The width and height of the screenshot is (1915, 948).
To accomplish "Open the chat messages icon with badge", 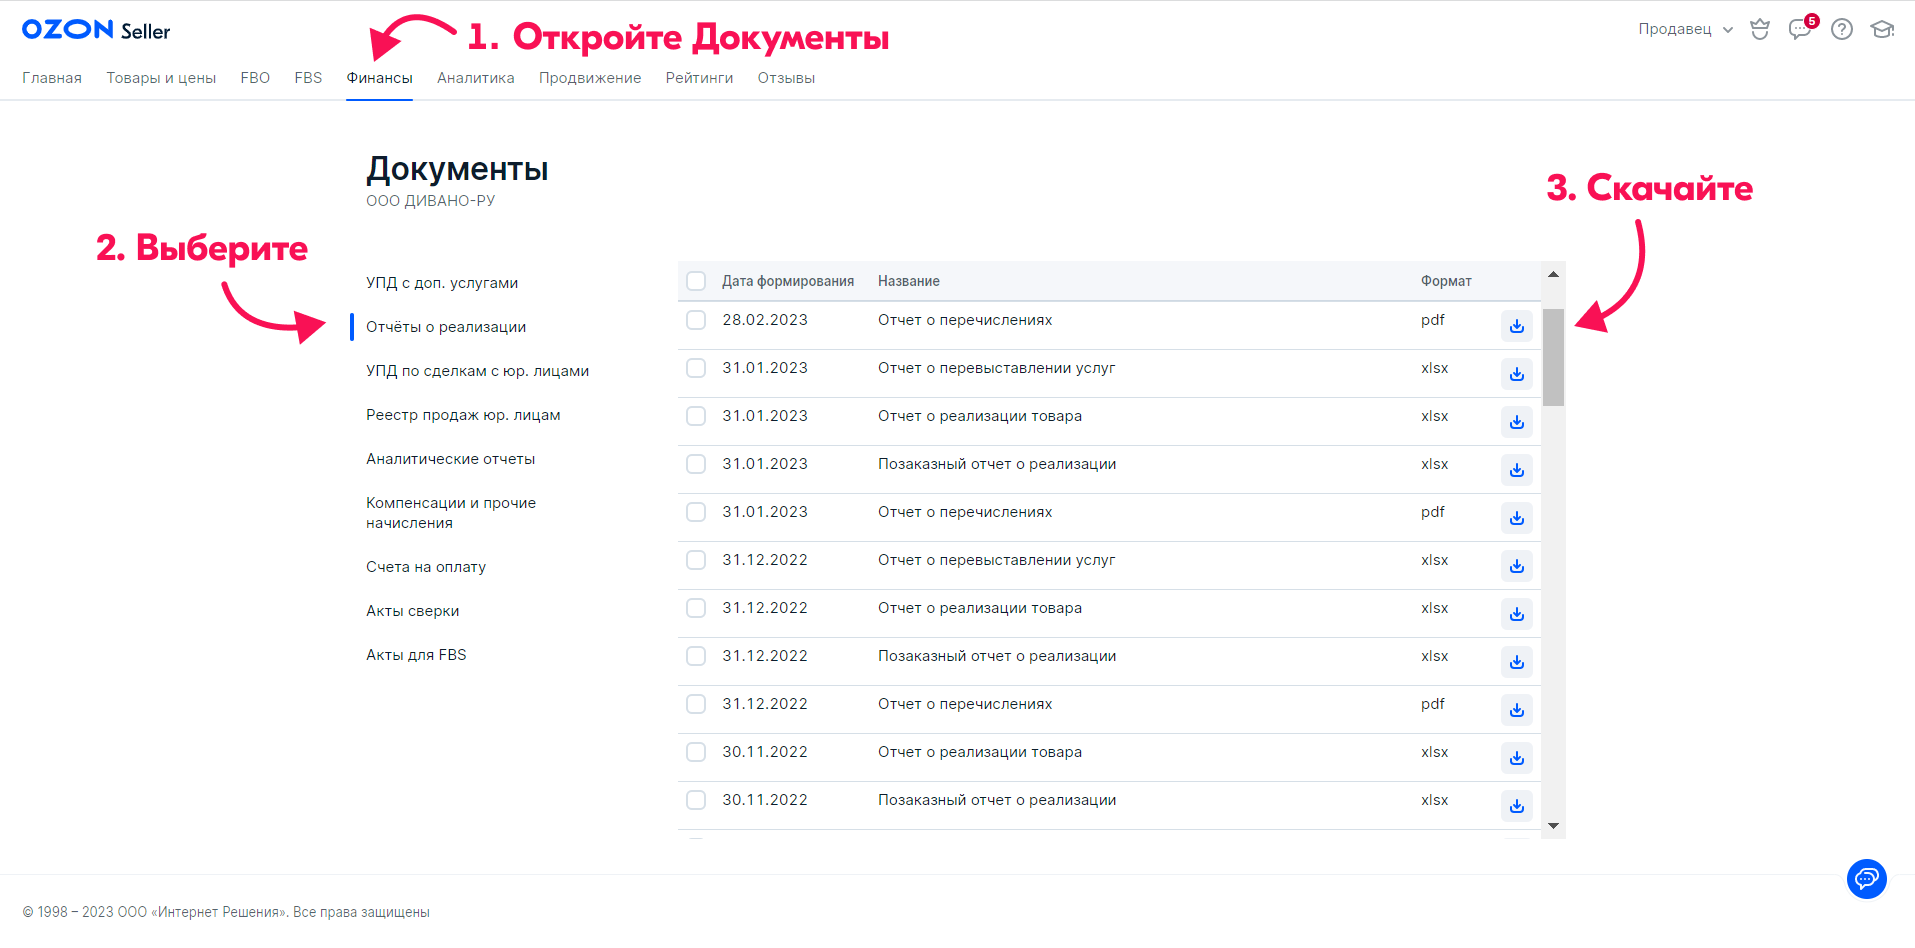I will [1801, 29].
